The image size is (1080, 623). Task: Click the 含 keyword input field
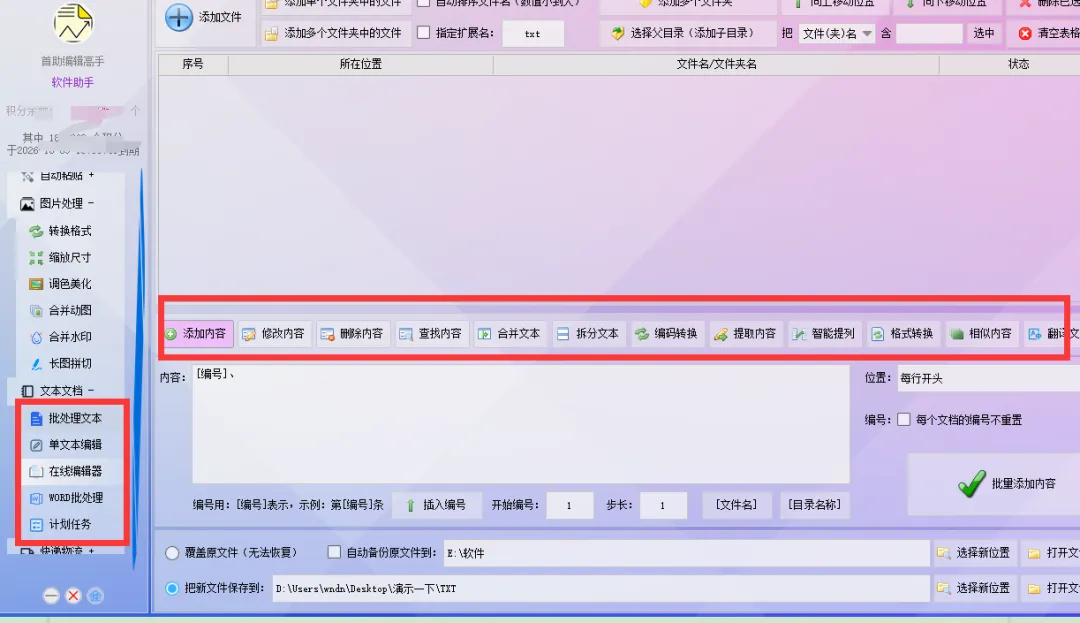929,34
